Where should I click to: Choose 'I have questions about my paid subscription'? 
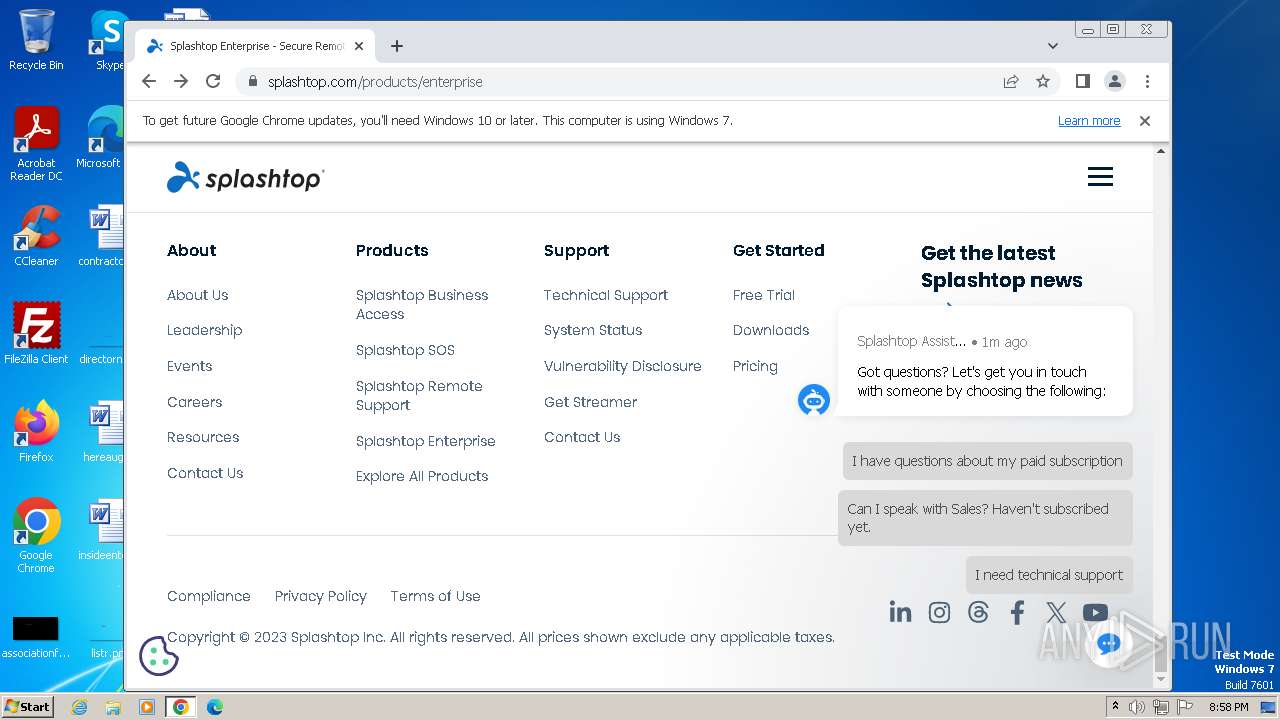[987, 461]
